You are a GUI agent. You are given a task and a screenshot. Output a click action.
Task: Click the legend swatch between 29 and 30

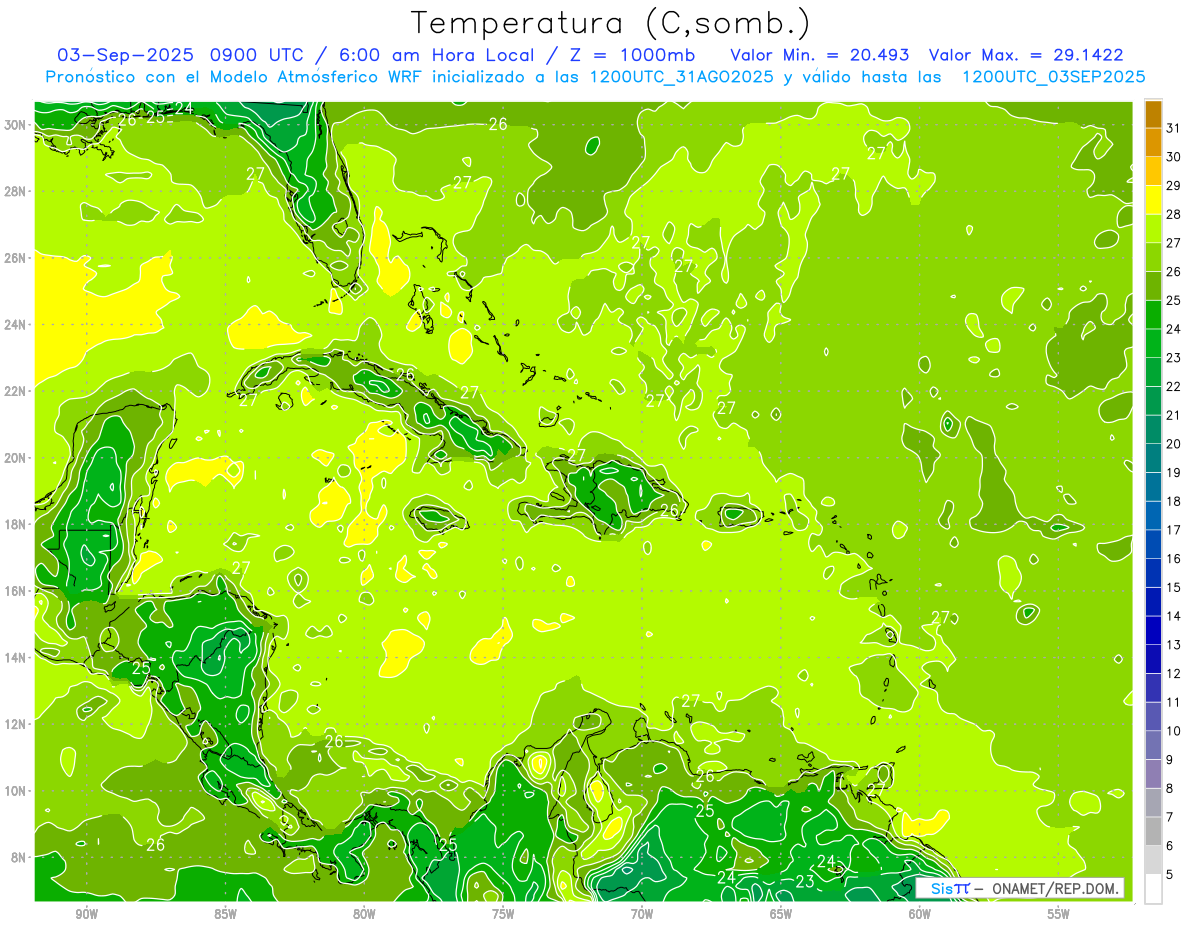pyautogui.click(x=1153, y=171)
